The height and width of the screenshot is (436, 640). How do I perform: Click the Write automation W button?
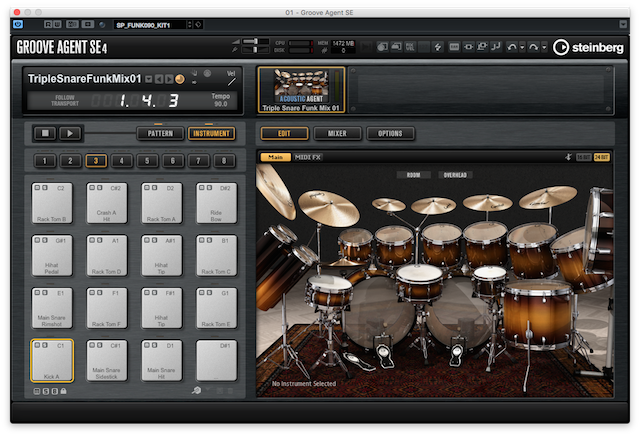[x=57, y=24]
